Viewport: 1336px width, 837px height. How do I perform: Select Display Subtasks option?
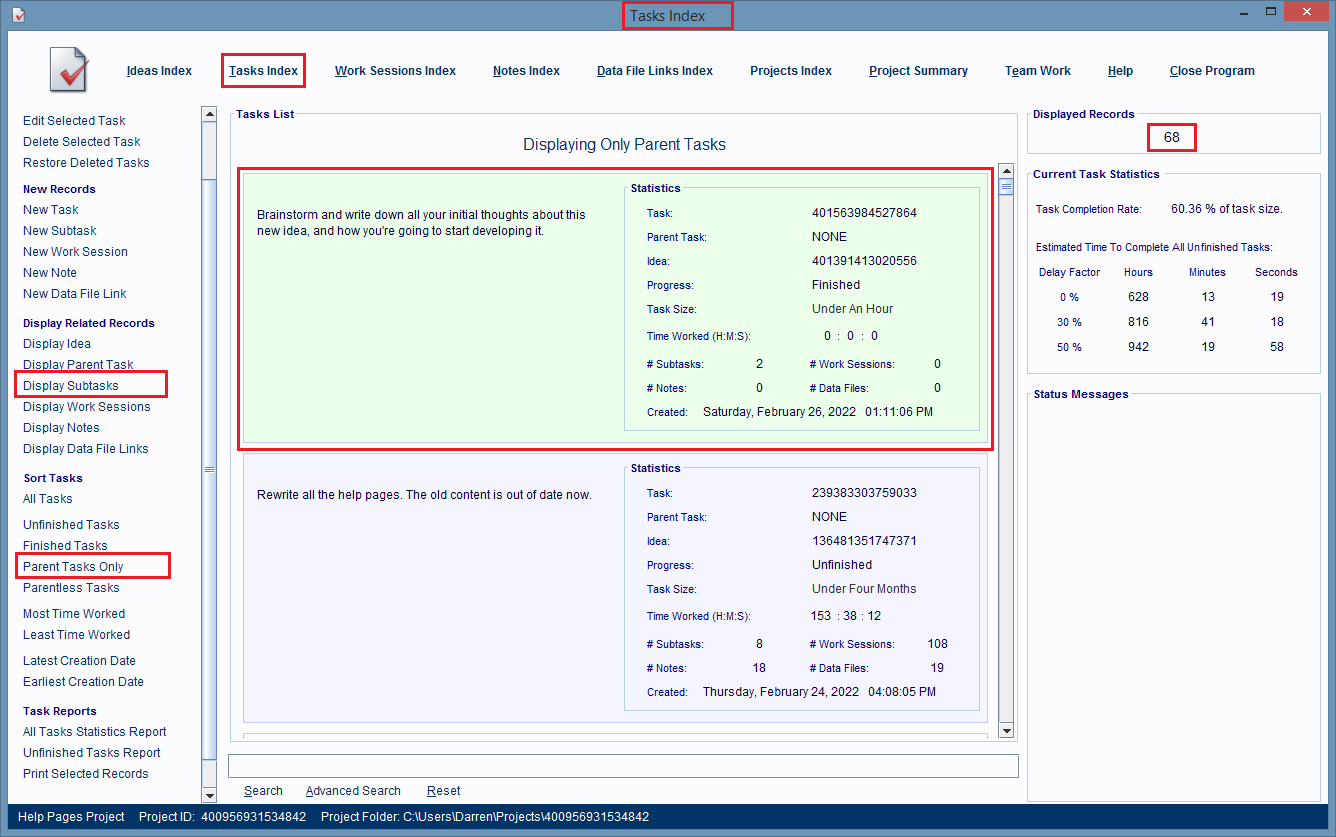click(71, 386)
